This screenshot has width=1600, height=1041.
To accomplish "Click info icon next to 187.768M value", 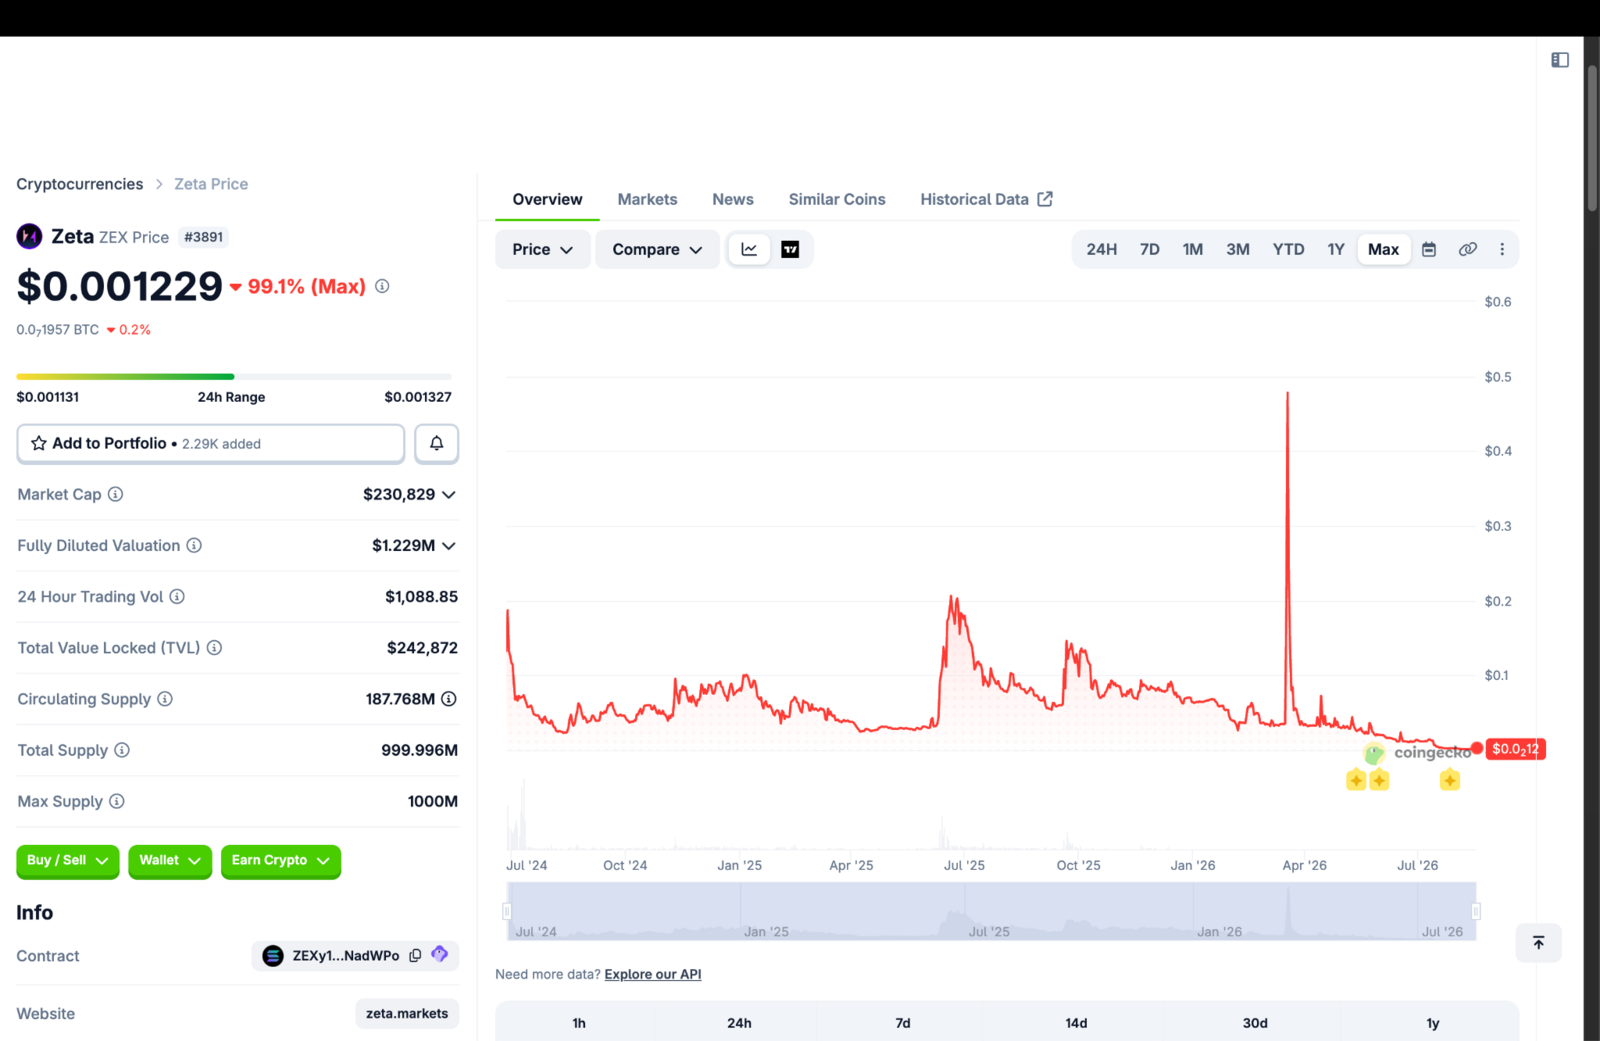I will (x=449, y=699).
